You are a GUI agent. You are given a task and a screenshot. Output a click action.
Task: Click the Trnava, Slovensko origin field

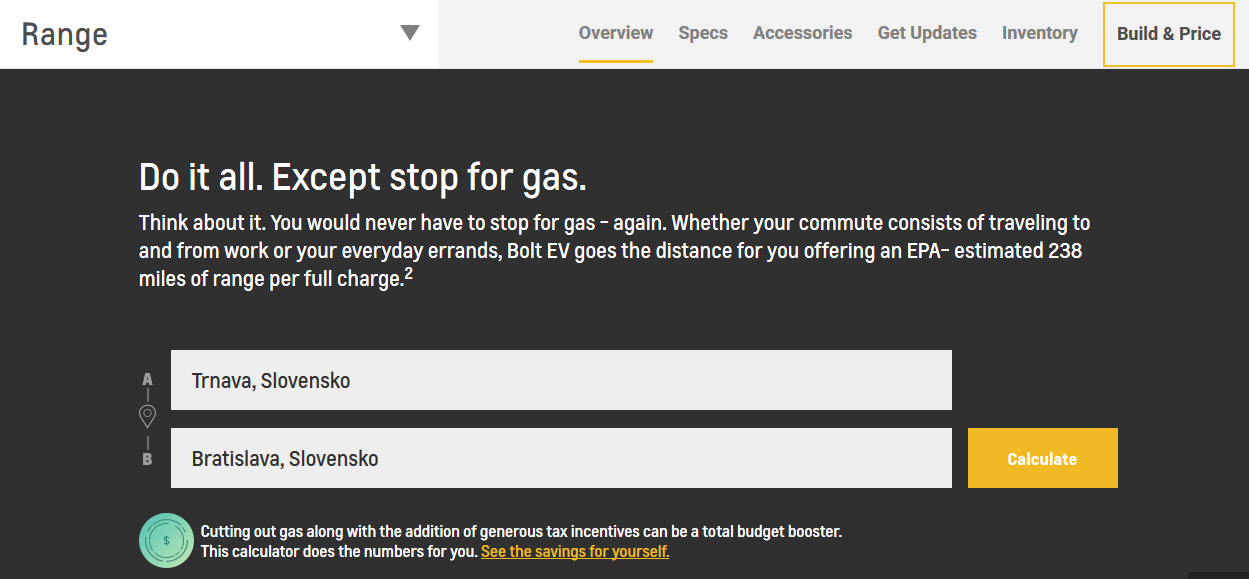pyautogui.click(x=561, y=380)
